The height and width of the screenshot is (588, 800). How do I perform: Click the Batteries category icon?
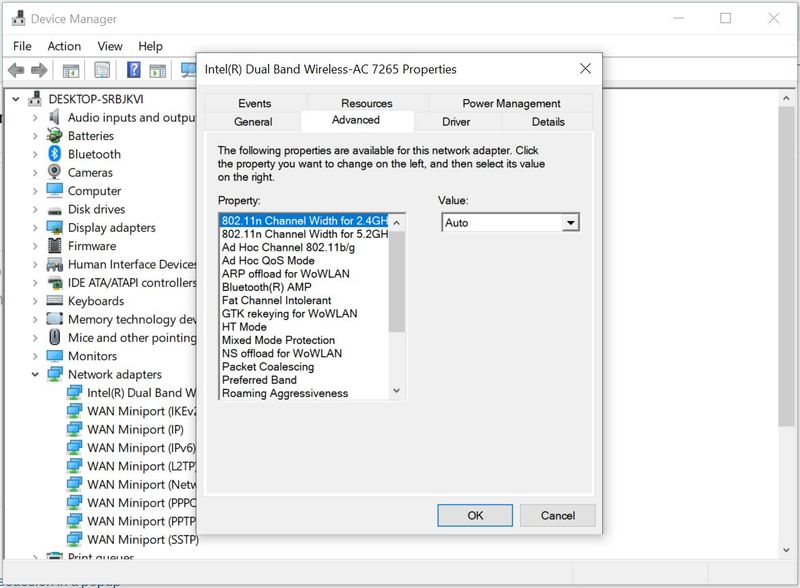56,136
